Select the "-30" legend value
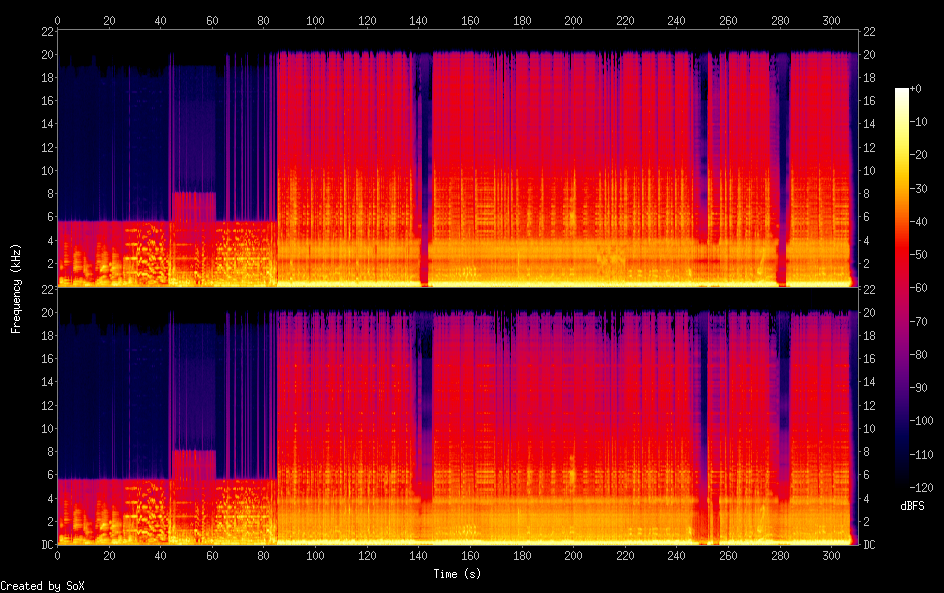 click(x=918, y=188)
